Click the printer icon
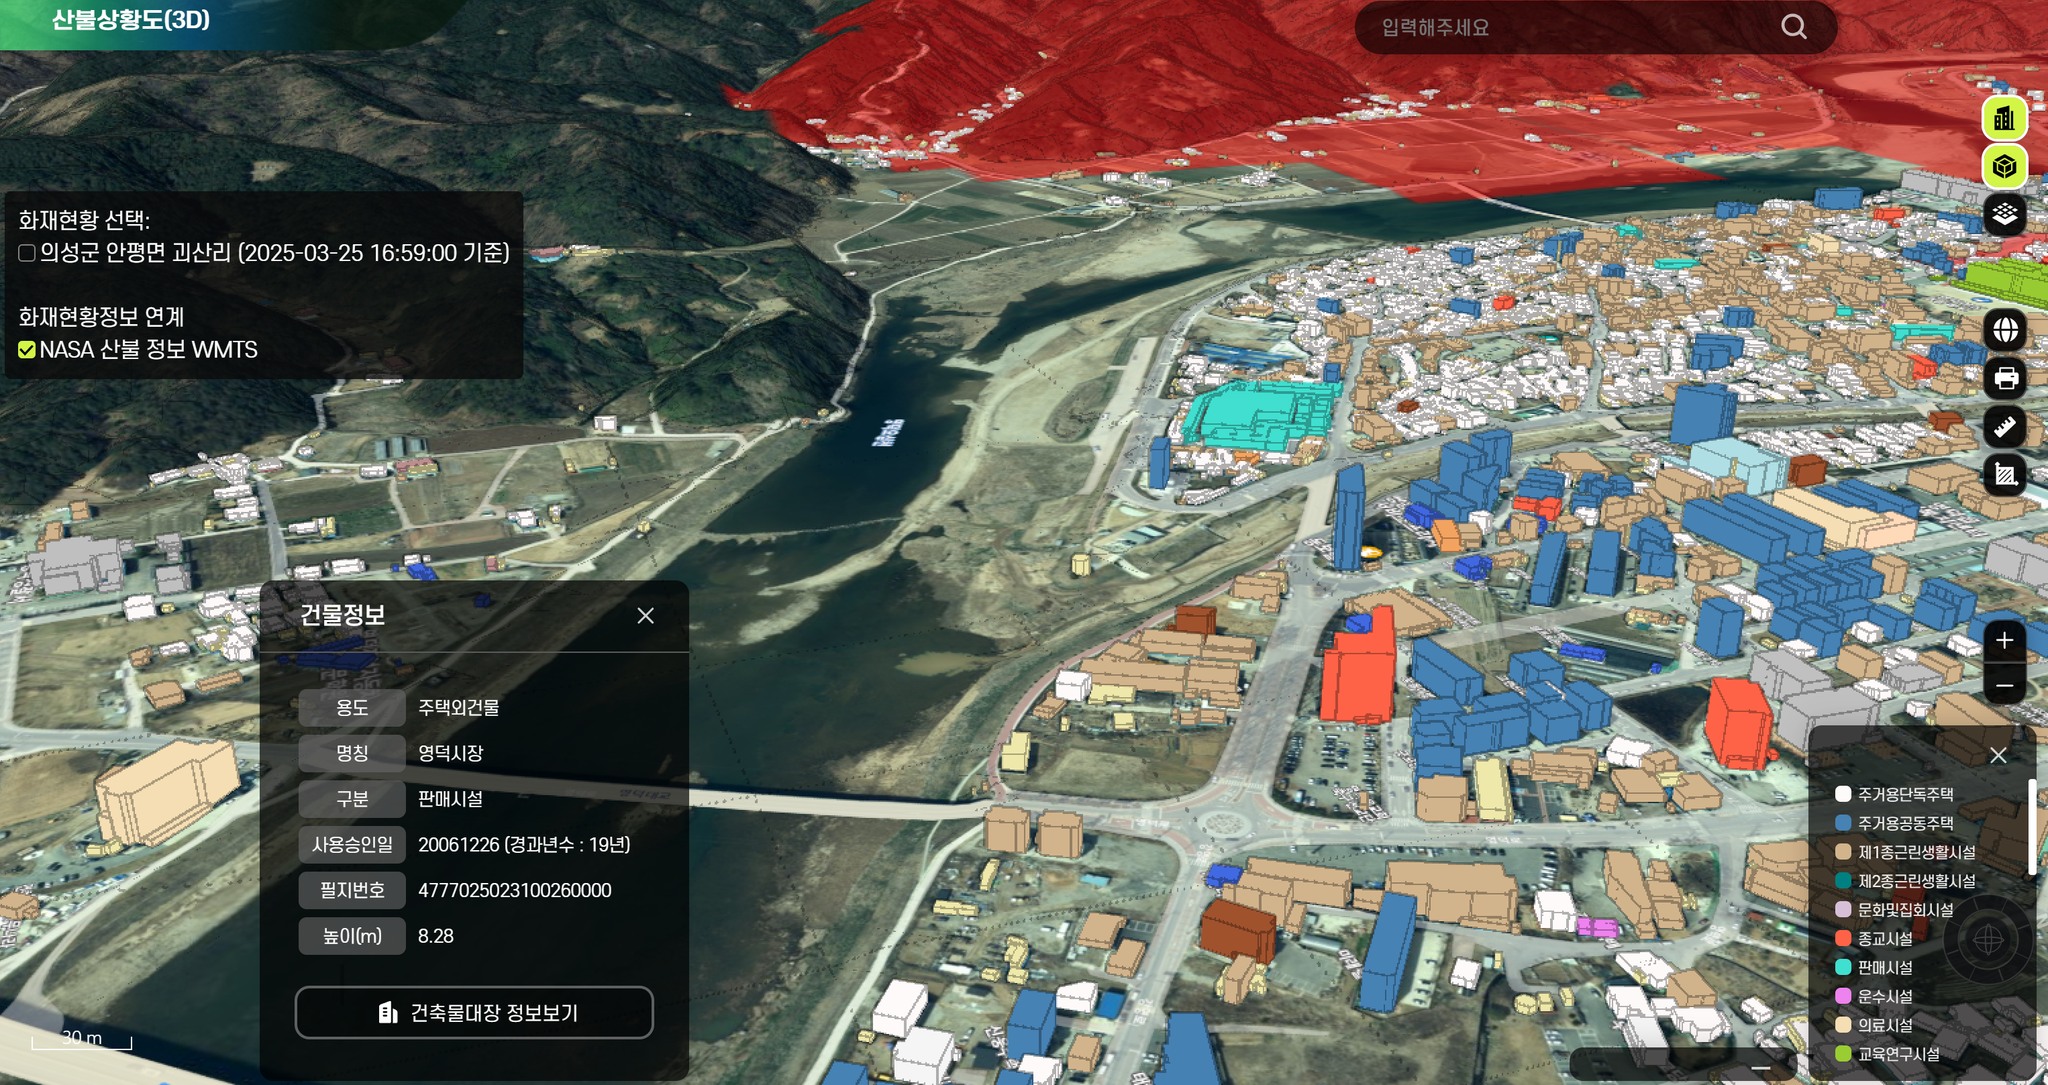The image size is (2048, 1085). 2005,378
